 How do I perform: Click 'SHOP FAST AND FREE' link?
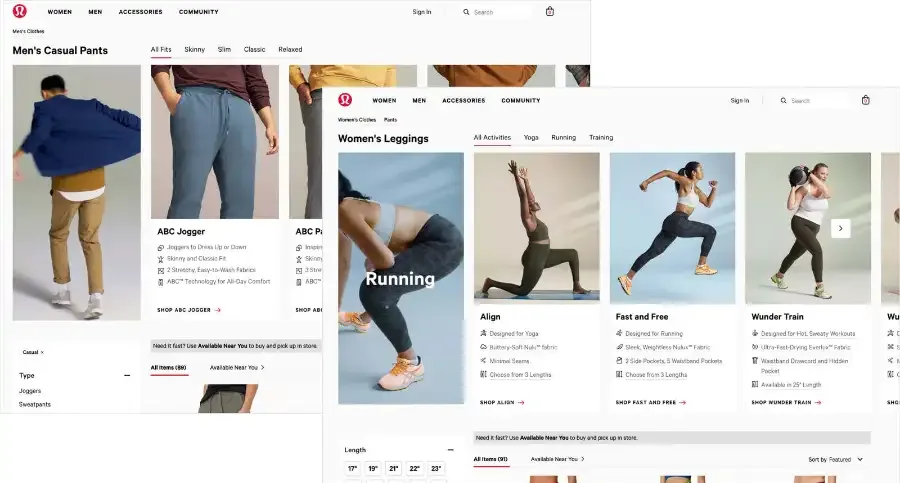pos(651,403)
